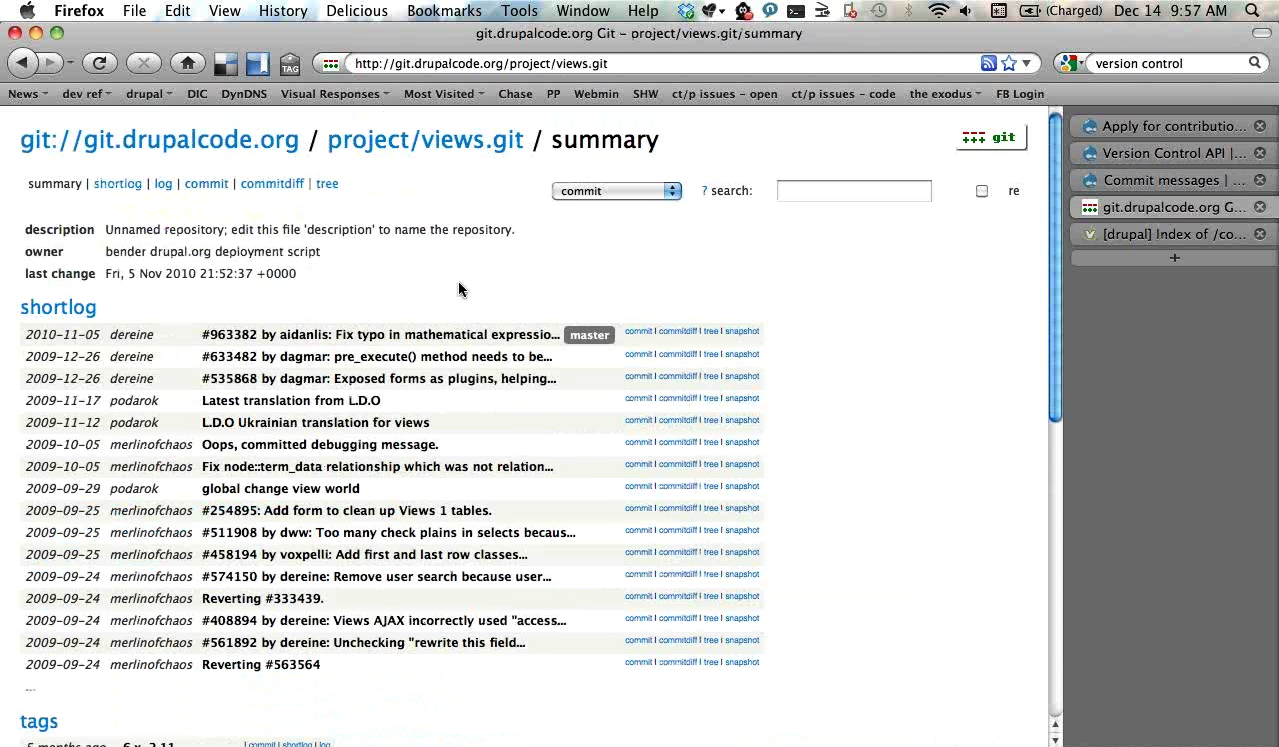The height and width of the screenshot is (747, 1279).
Task: Click the Terminal icon in the menu bar
Action: pyautogui.click(x=796, y=11)
